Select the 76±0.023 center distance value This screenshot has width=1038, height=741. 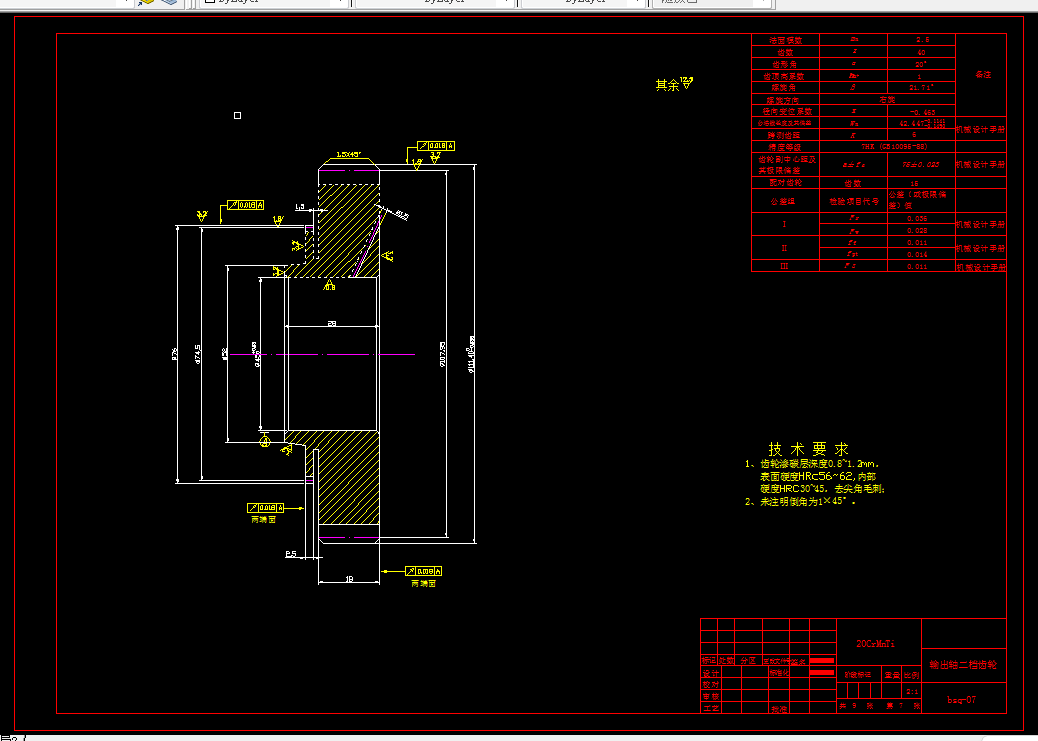pyautogui.click(x=921, y=164)
